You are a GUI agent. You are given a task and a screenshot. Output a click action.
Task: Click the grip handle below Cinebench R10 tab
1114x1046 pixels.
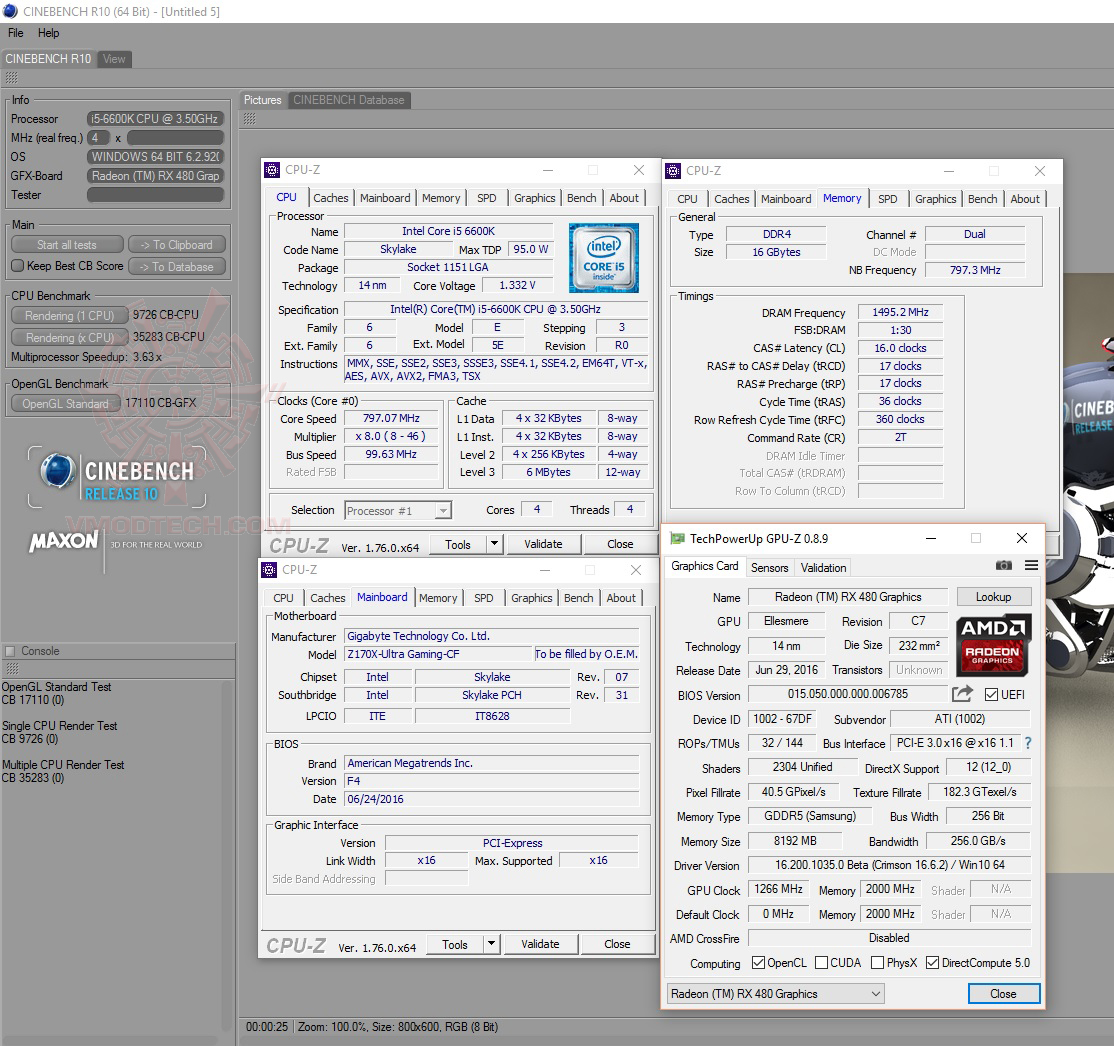pyautogui.click(x=12, y=77)
